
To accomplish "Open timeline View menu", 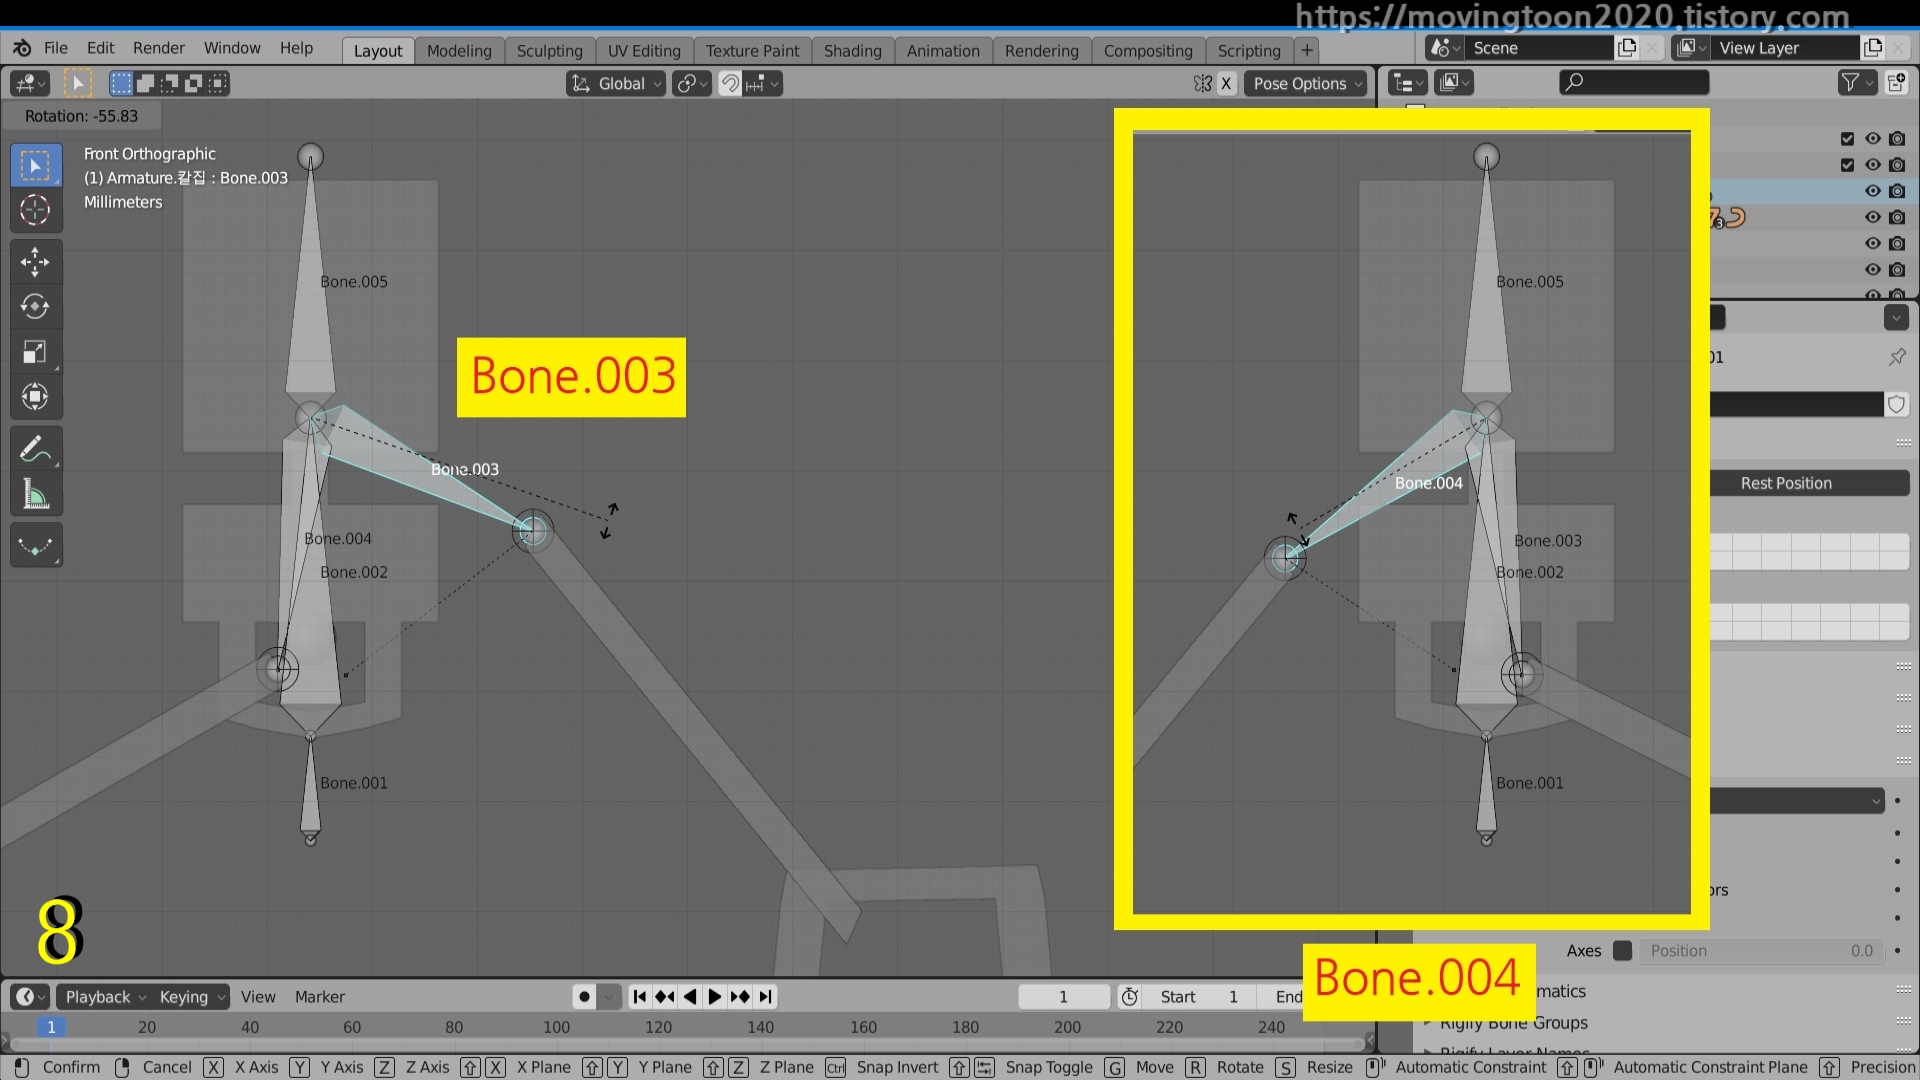I will pyautogui.click(x=258, y=997).
